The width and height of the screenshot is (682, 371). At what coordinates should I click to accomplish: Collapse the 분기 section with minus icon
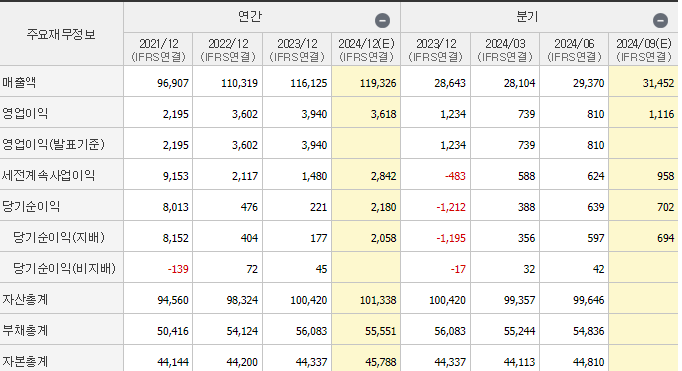[x=660, y=20]
